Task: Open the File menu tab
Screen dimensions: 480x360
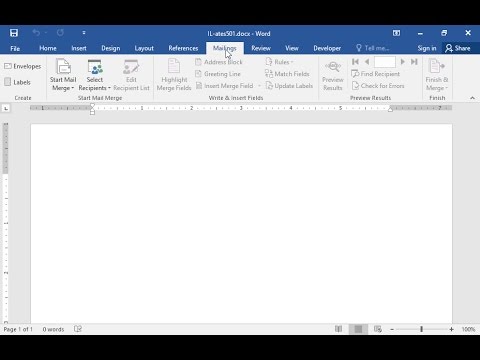Action: pos(15,48)
